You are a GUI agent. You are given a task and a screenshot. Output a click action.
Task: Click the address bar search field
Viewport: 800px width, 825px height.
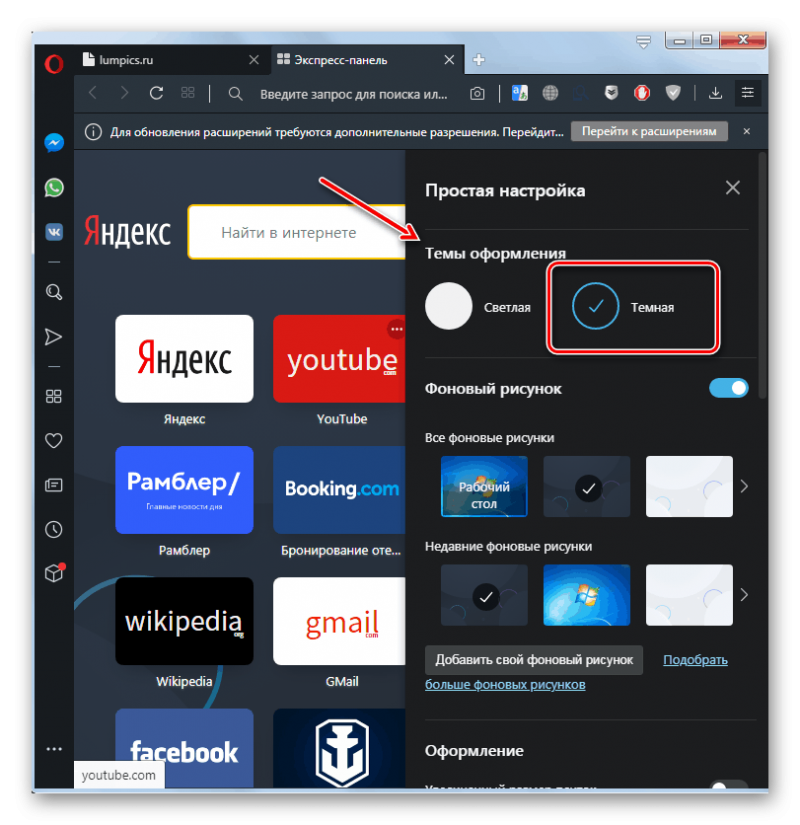353,94
